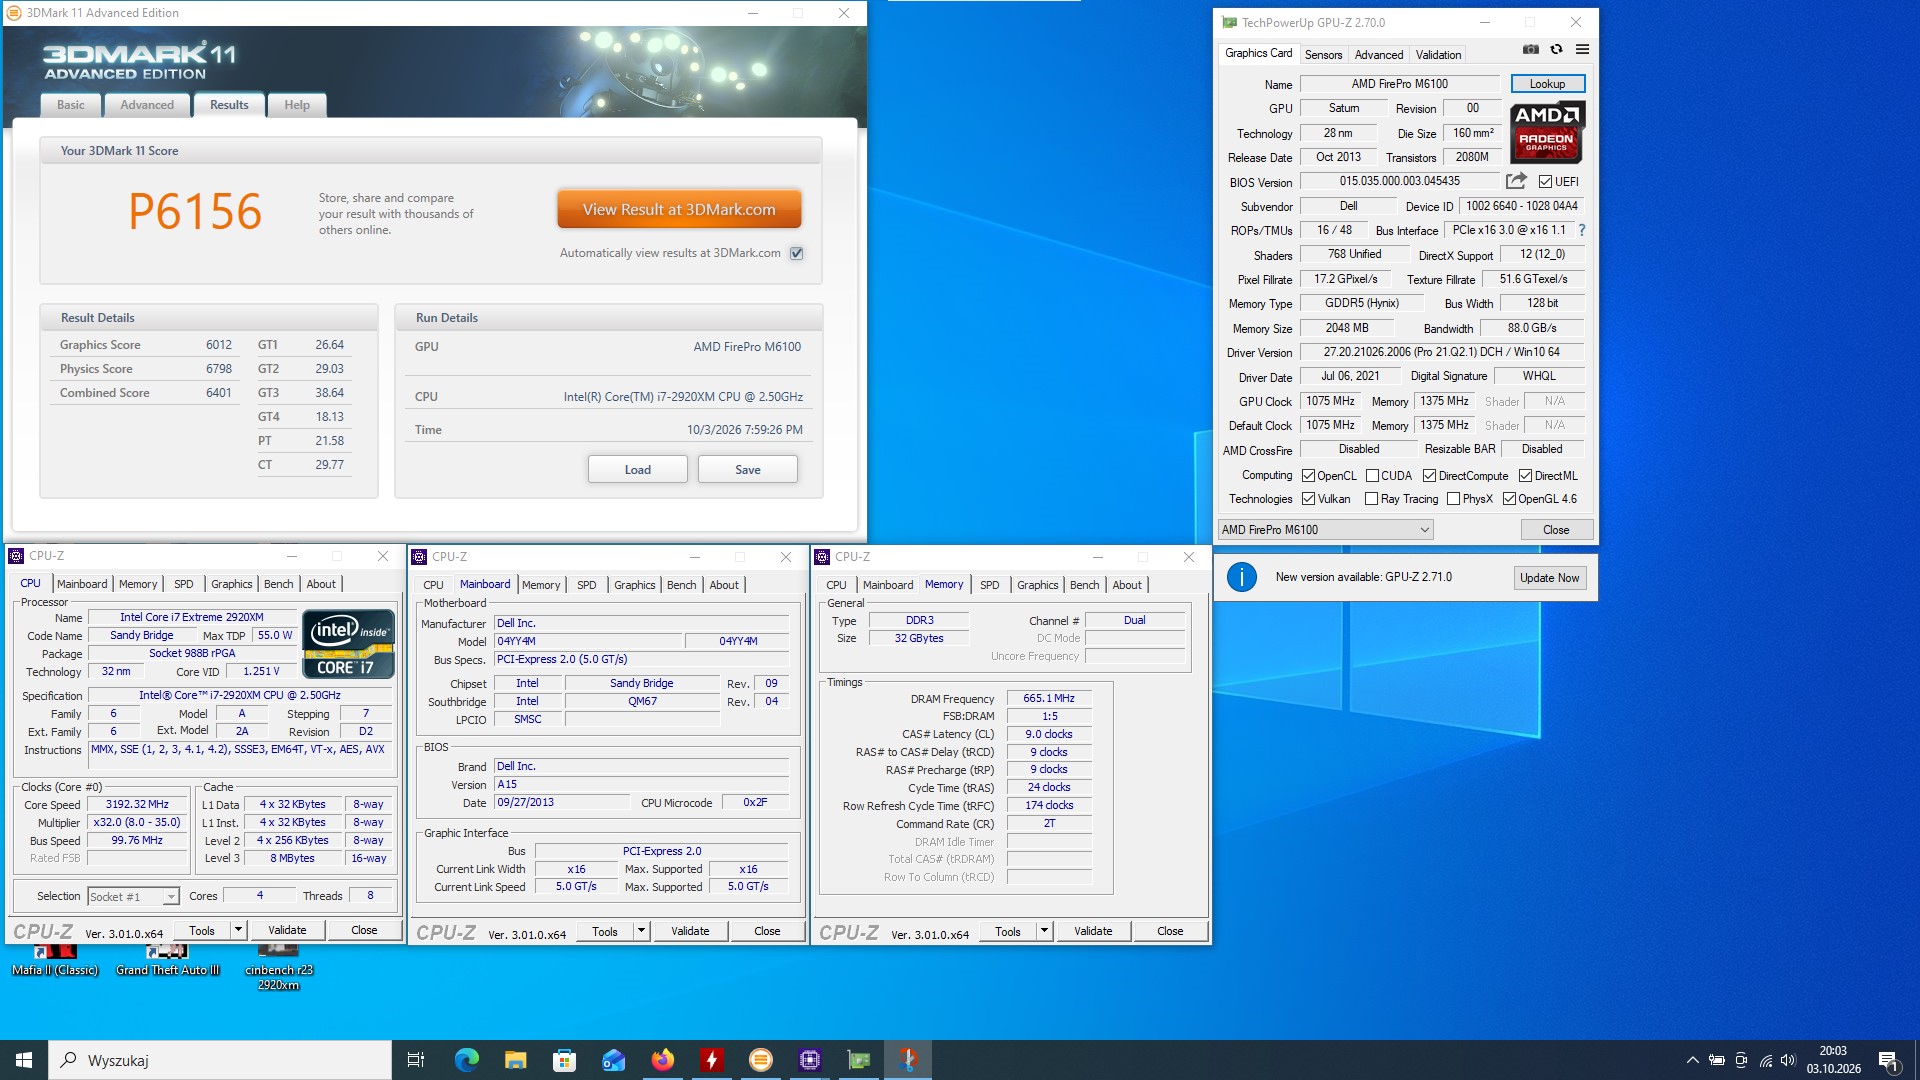Image resolution: width=1920 pixels, height=1080 pixels.
Task: Toggle the Ray Tracing checkbox in GPU-Z
Action: pos(1372,499)
